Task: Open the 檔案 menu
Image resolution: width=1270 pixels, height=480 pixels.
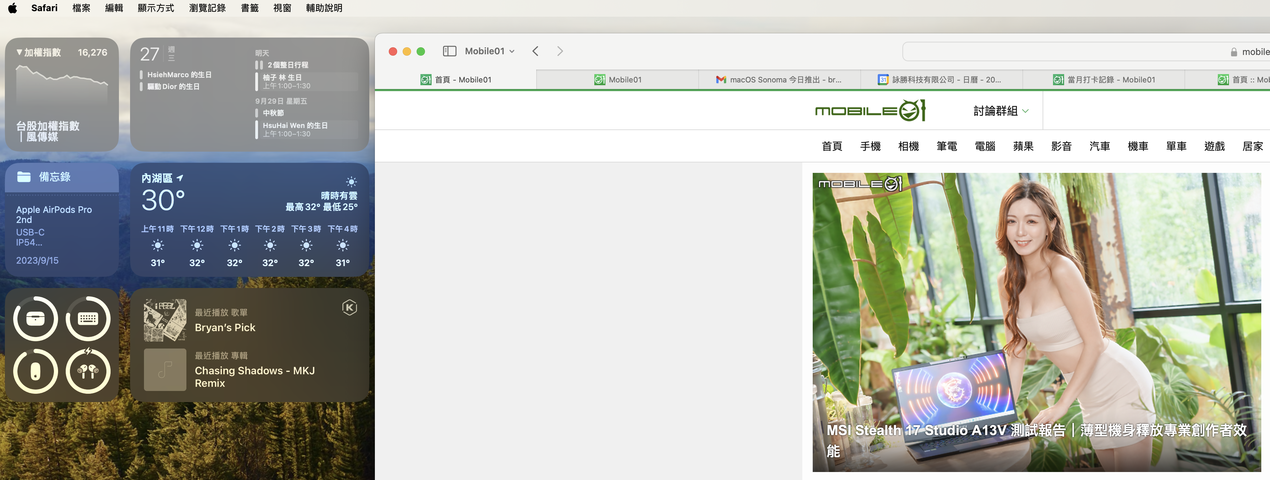Action: (x=81, y=8)
